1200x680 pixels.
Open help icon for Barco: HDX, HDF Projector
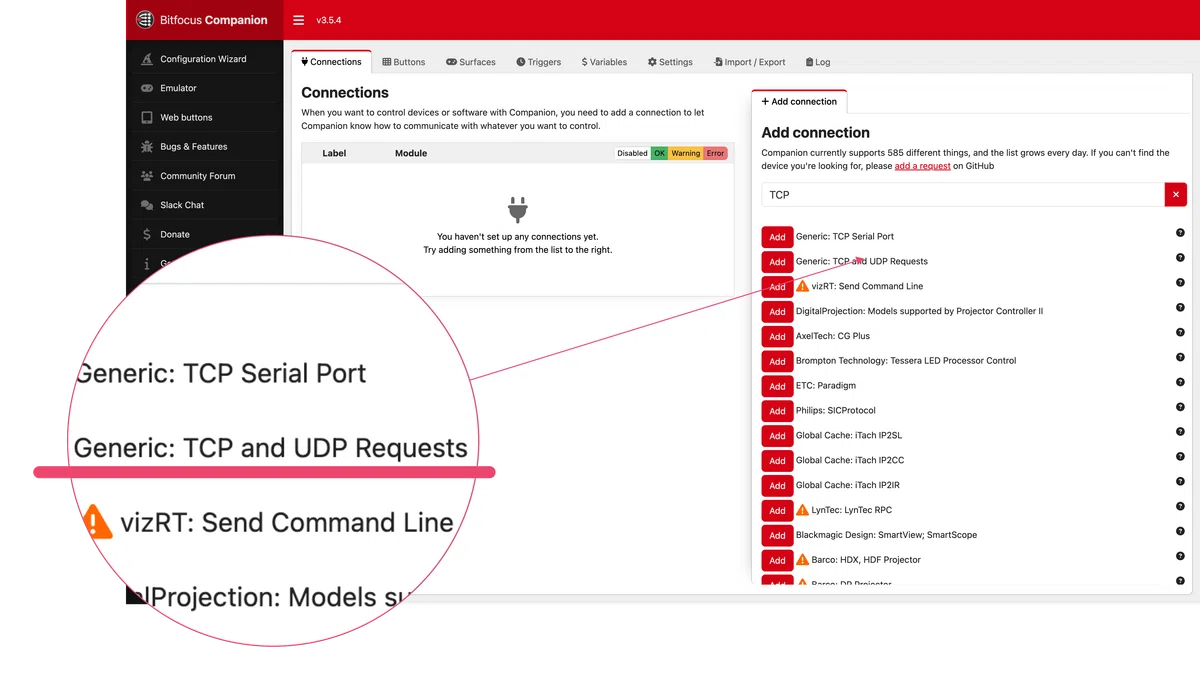pos(1180,556)
